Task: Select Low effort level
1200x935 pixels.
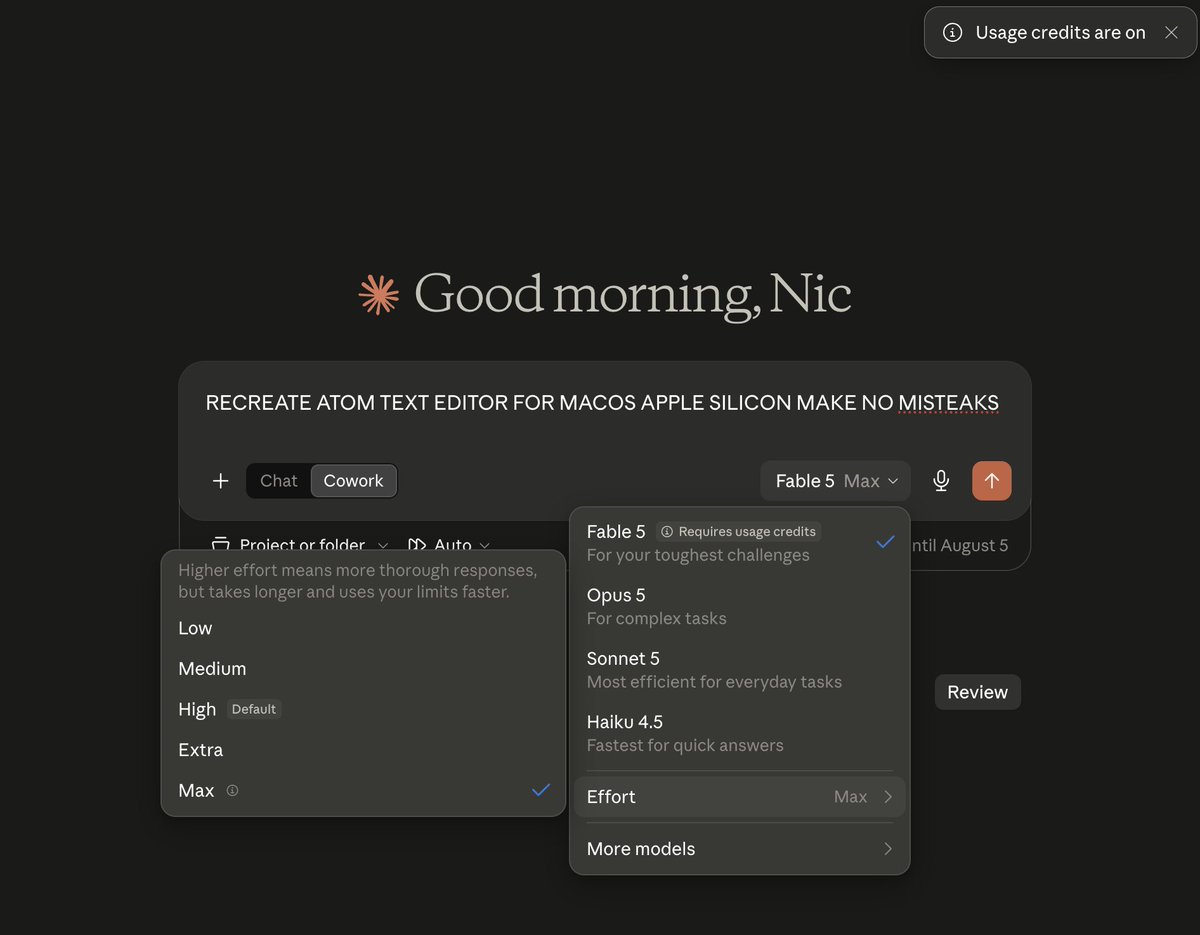Action: 363,628
